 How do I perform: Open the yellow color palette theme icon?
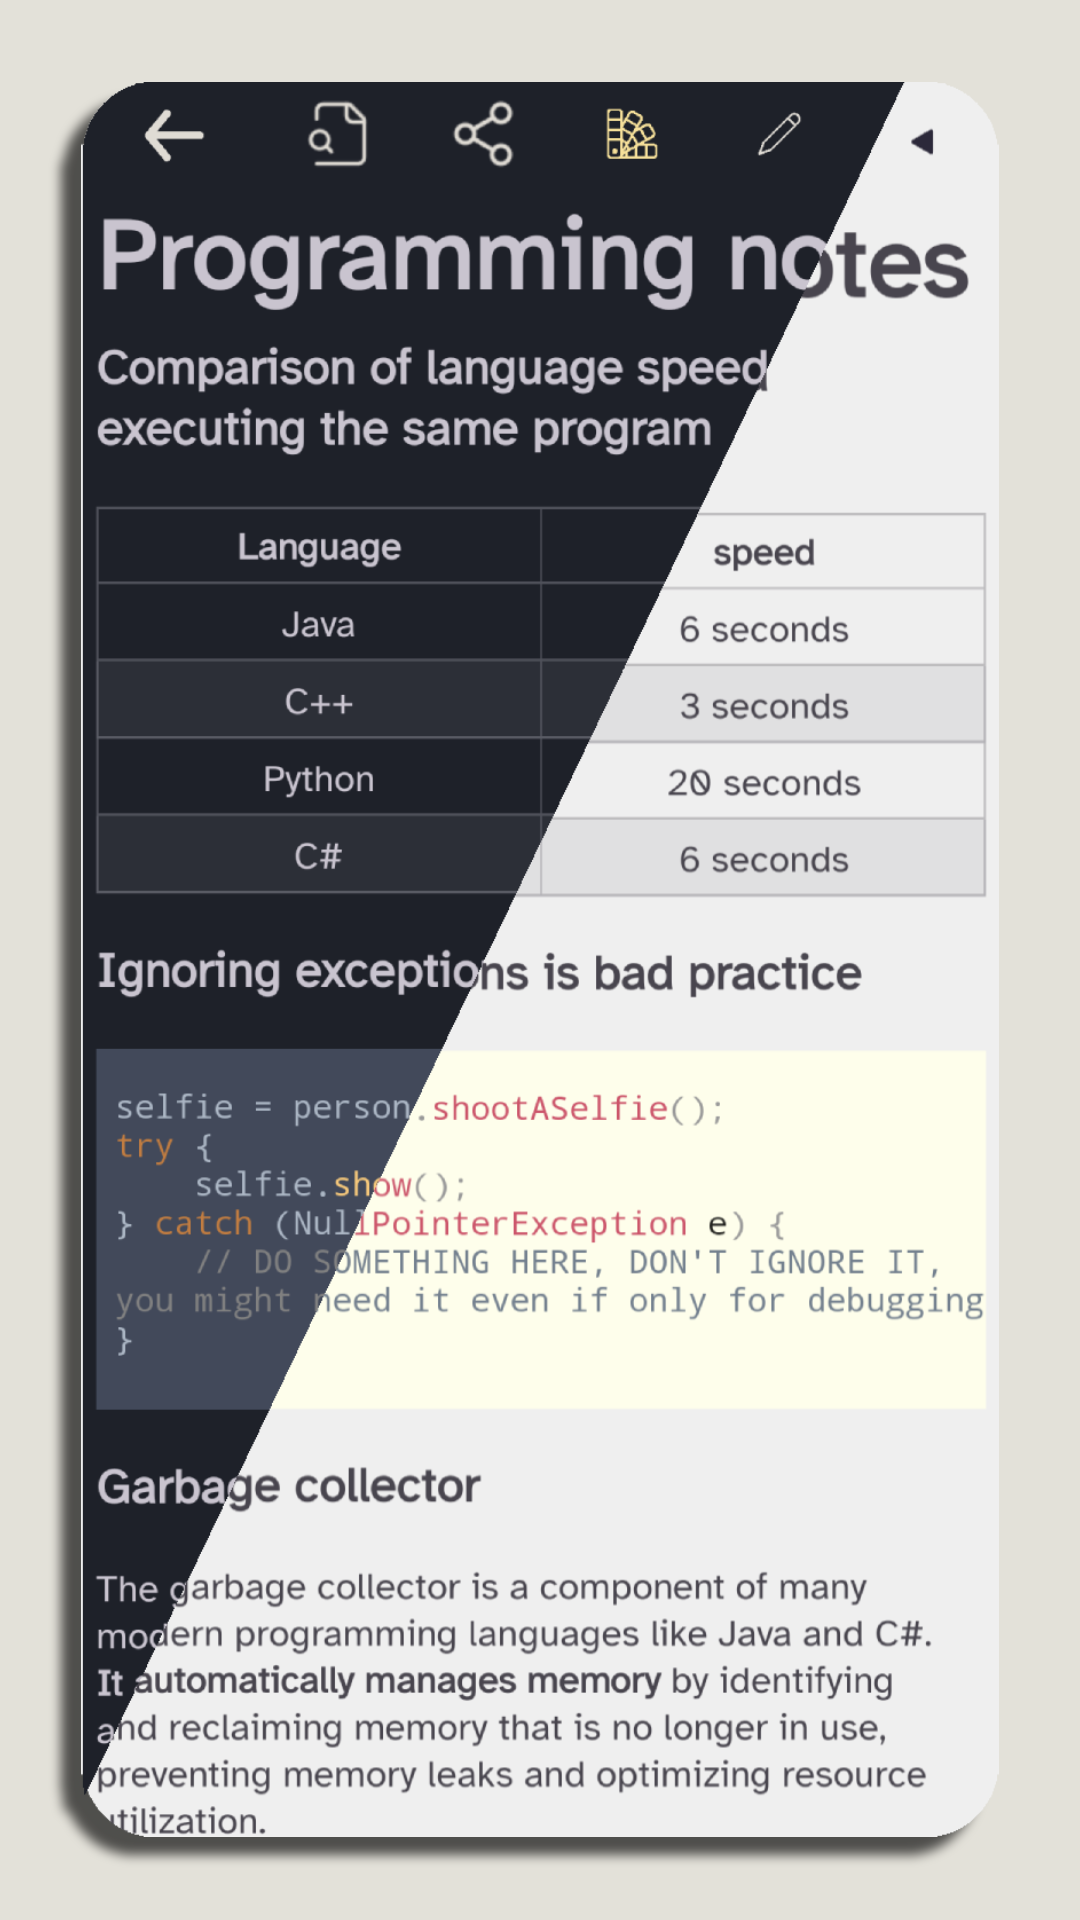tap(632, 134)
